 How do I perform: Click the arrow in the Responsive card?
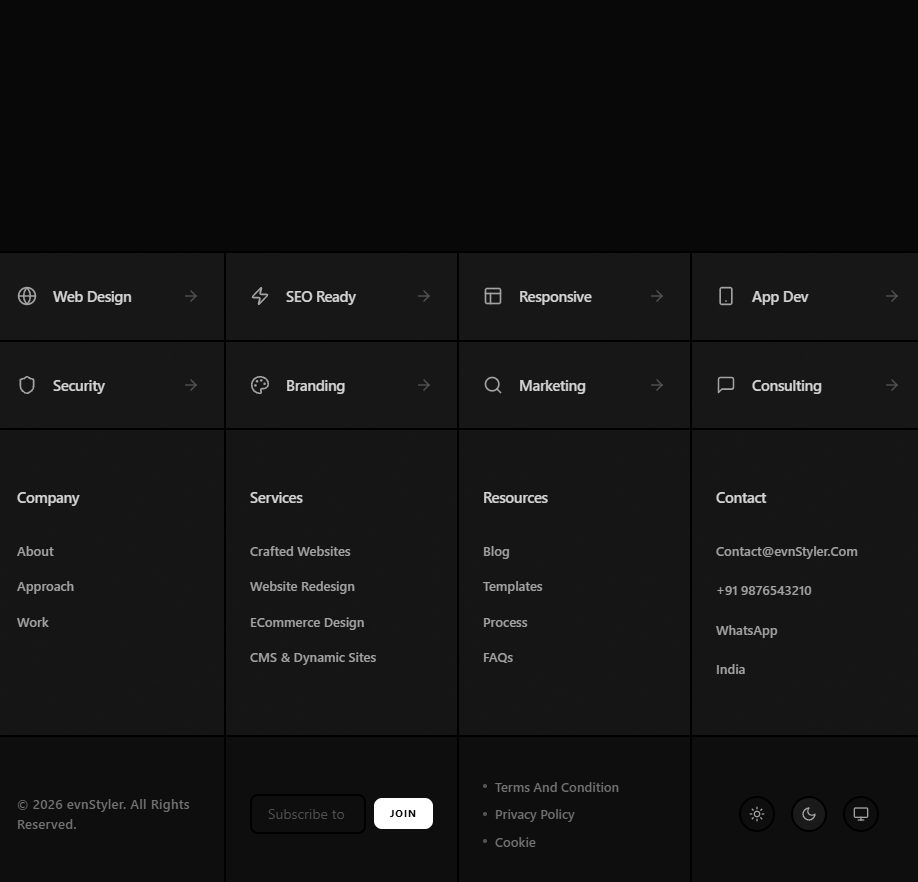click(x=657, y=296)
